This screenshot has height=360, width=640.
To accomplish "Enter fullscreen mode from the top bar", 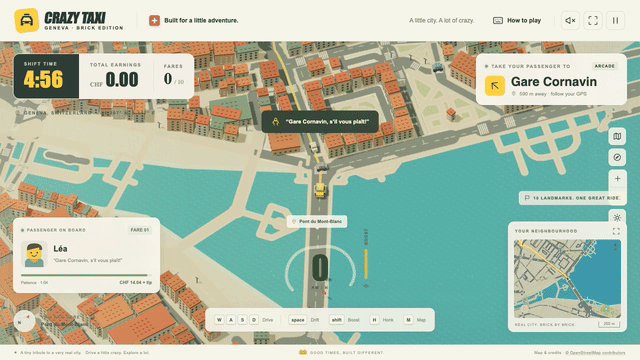I will (593, 20).
